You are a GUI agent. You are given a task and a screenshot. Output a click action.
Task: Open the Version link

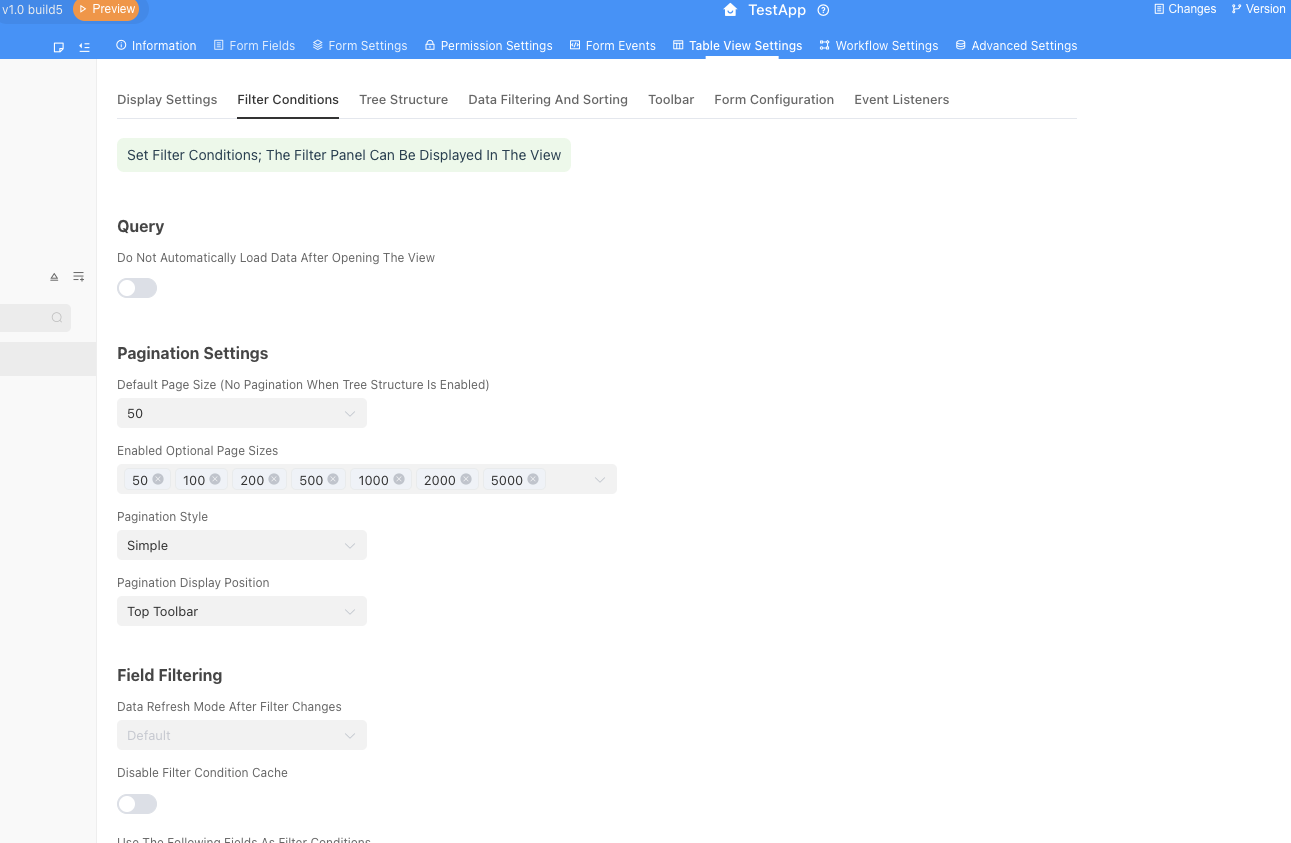[x=1258, y=9]
